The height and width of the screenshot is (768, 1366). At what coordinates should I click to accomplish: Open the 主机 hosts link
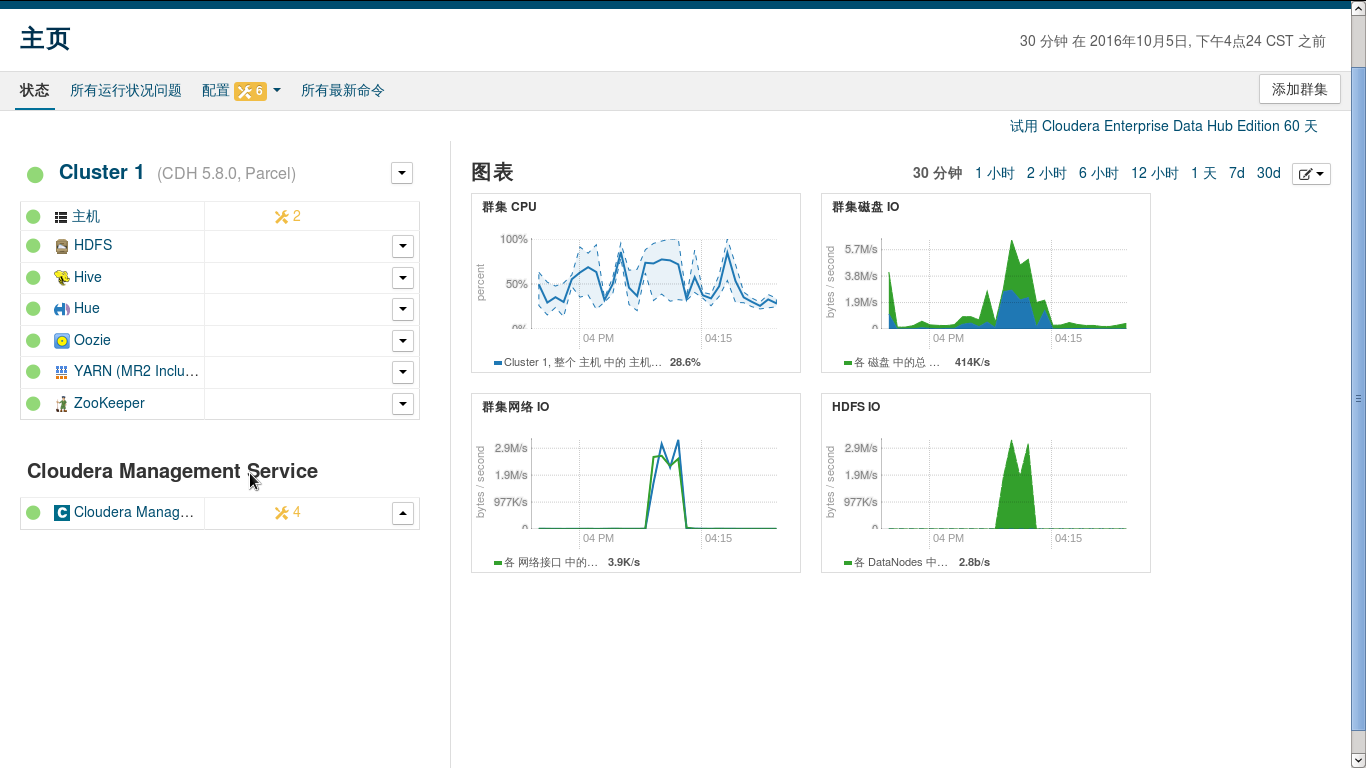(86, 217)
